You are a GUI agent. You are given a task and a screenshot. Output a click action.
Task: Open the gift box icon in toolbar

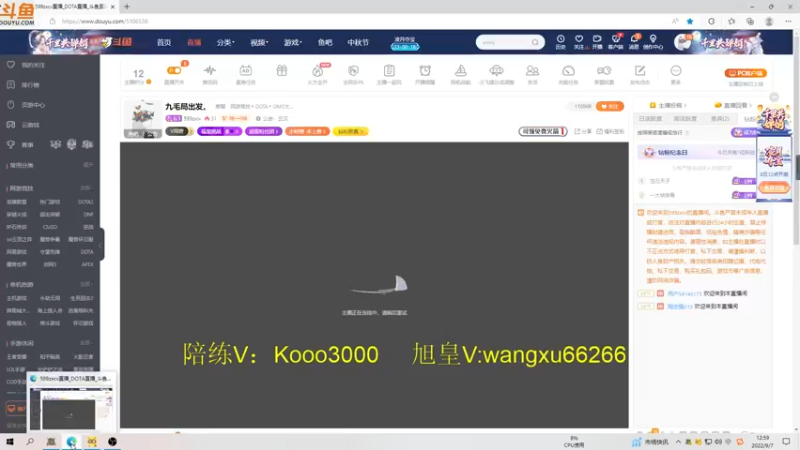click(282, 70)
